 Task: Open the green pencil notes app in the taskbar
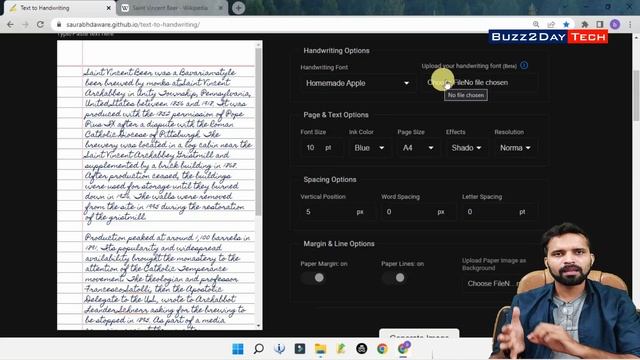coord(341,349)
